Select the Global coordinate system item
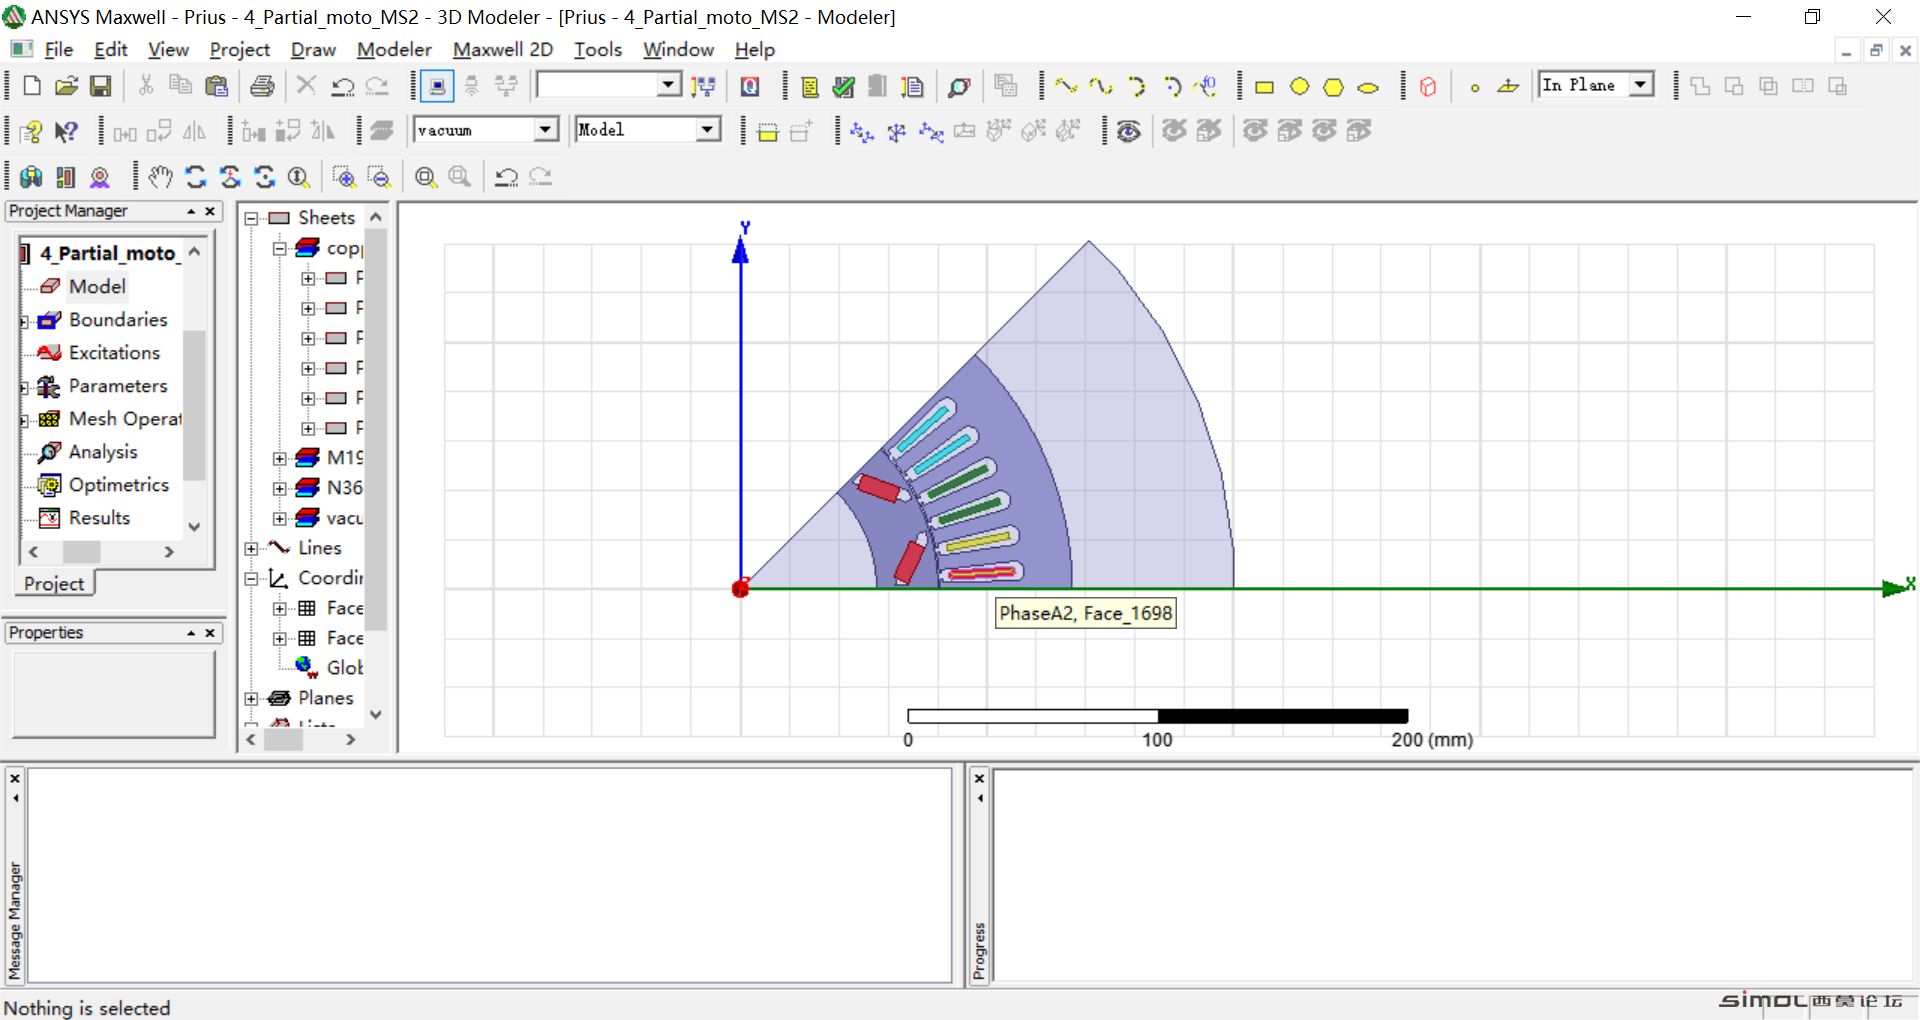The image size is (1920, 1020). [x=344, y=668]
